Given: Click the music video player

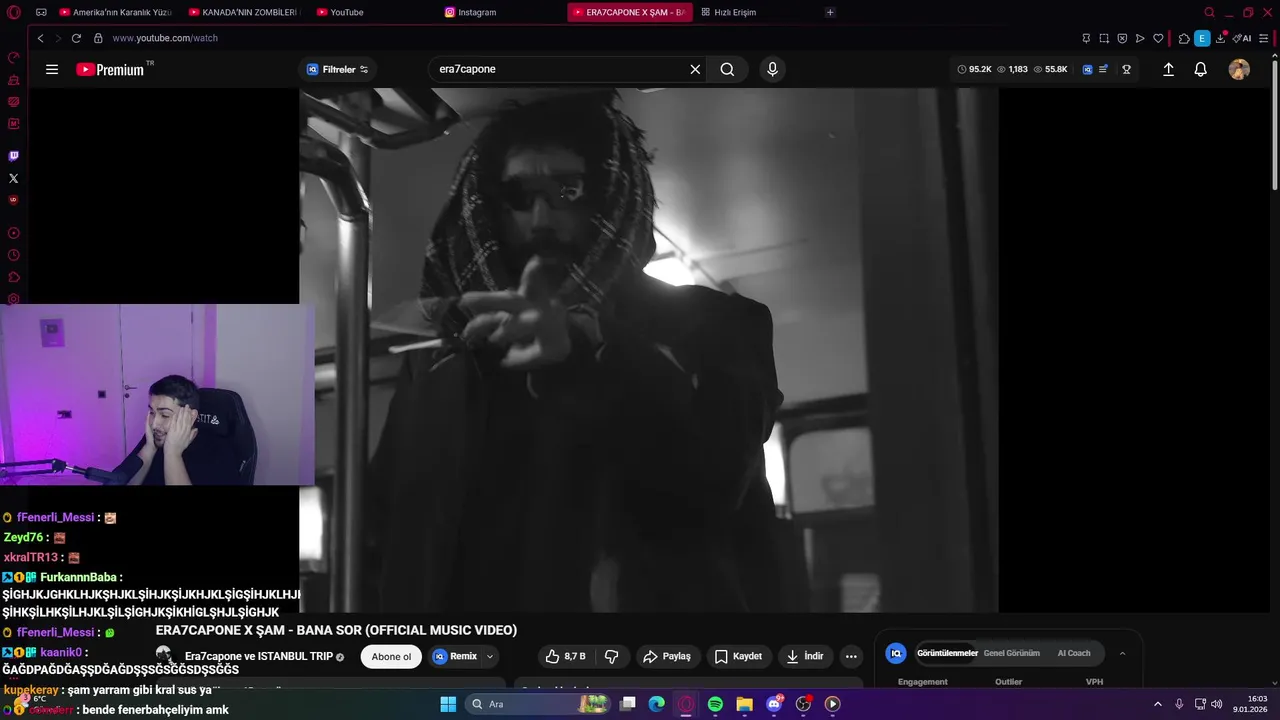Looking at the screenshot, I should click(x=648, y=350).
